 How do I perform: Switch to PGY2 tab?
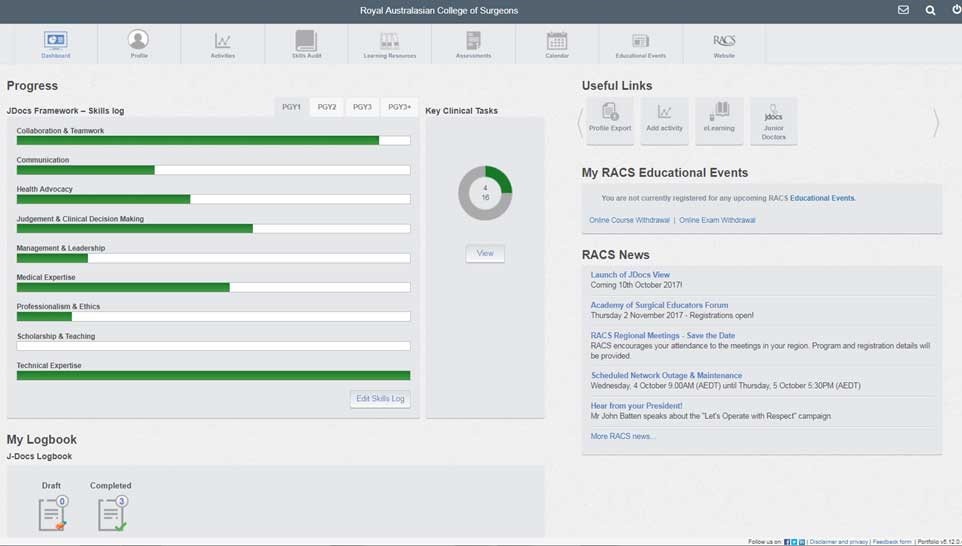(327, 107)
